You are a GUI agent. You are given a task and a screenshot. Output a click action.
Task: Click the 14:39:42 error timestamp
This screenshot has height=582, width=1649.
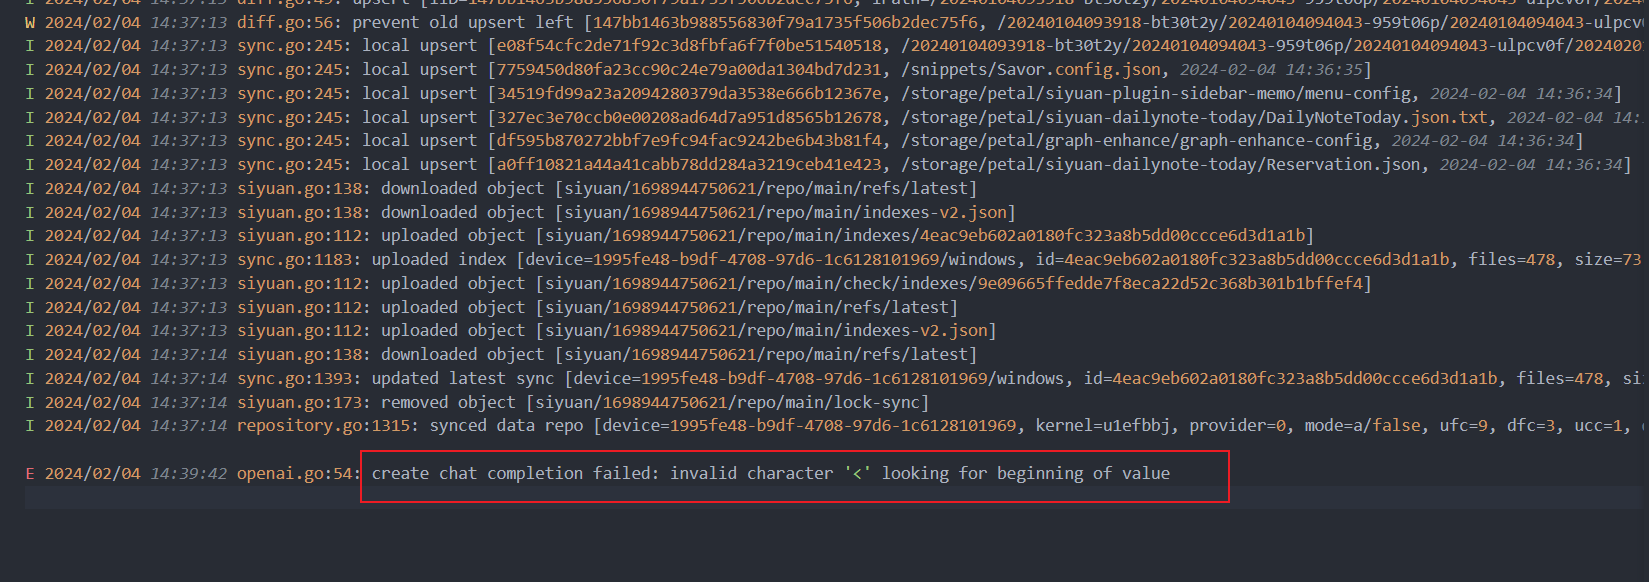189,473
